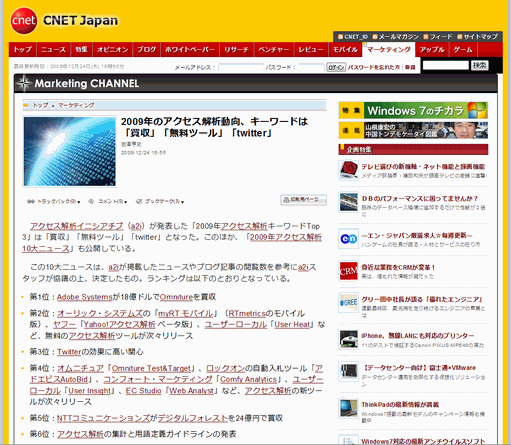Click the 検索 search button
This screenshot has width=511, height=445.
pyautogui.click(x=480, y=65)
